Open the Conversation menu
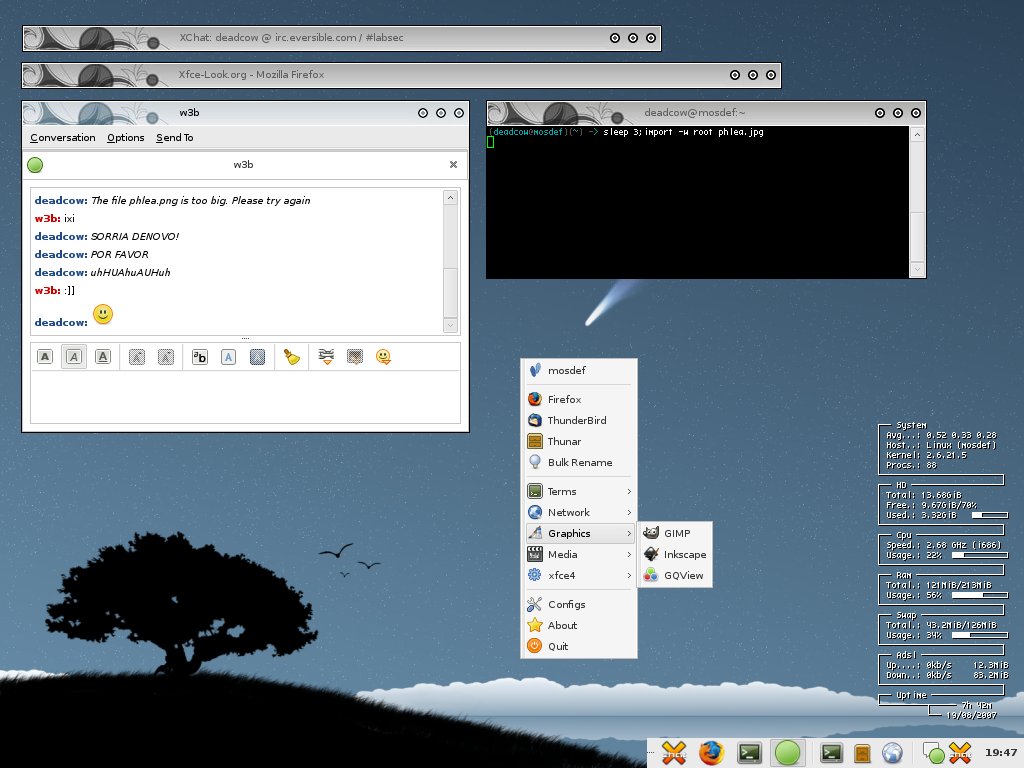 click(x=63, y=137)
